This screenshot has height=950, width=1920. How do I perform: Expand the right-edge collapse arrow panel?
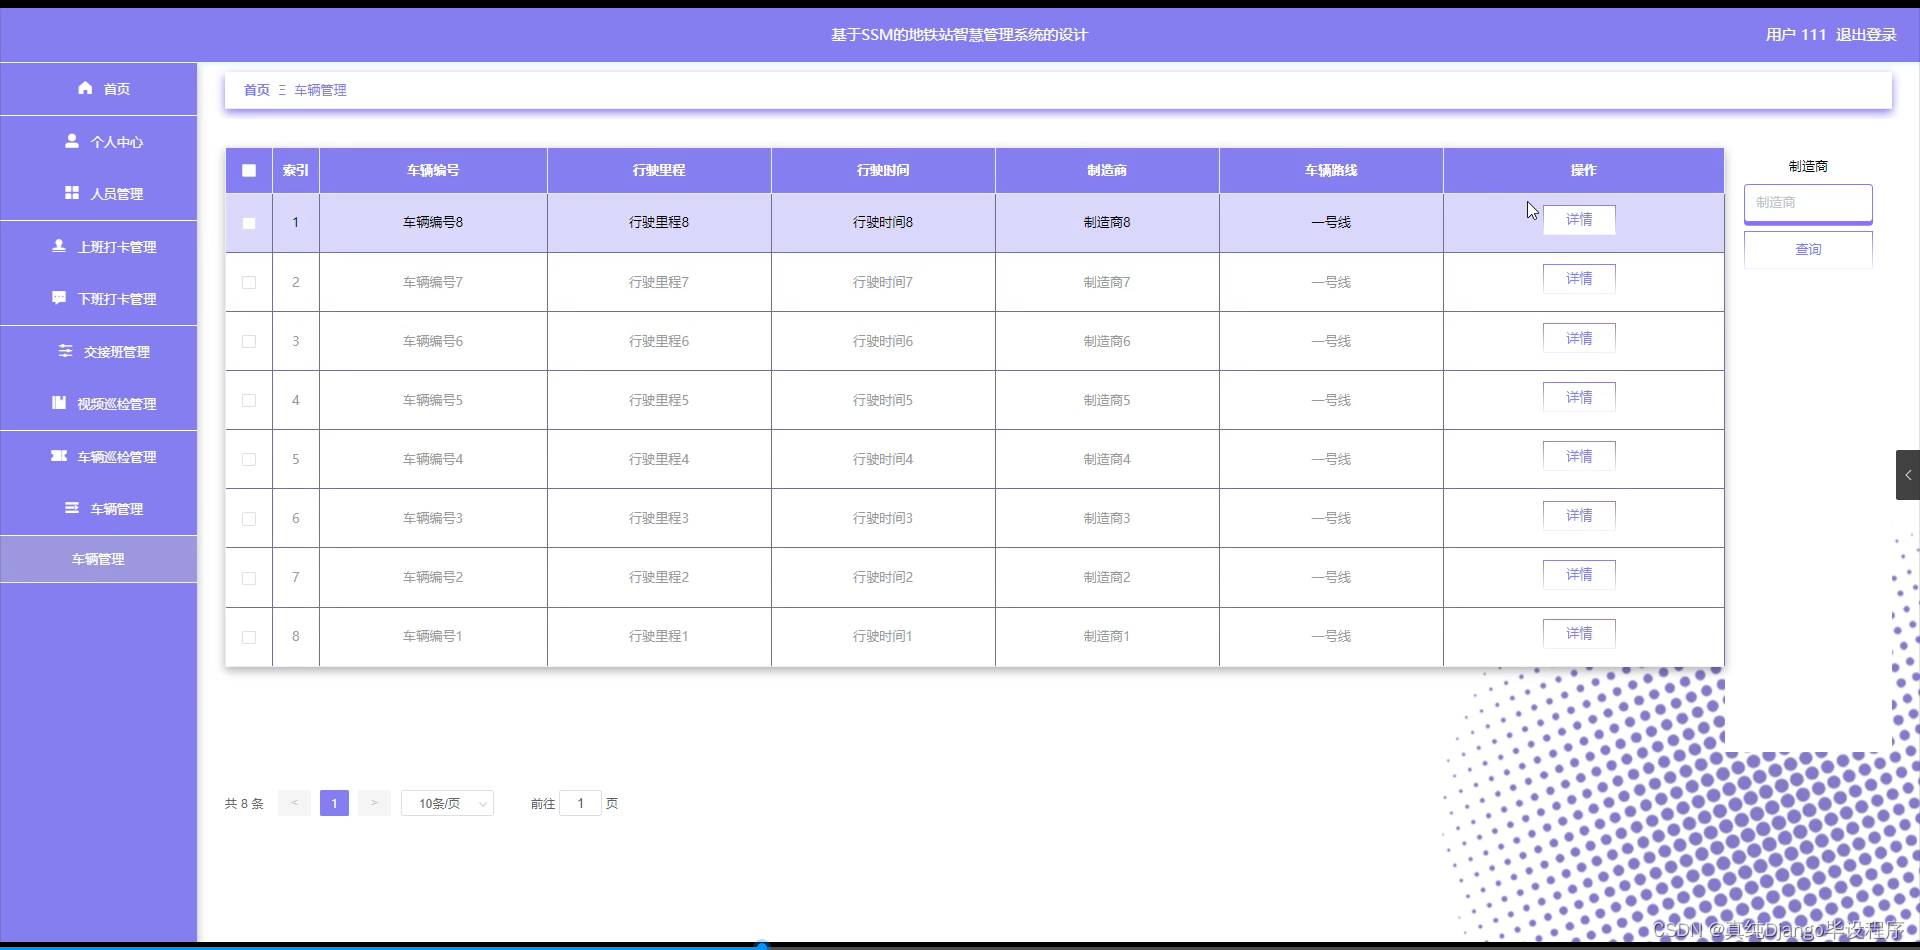click(x=1908, y=475)
